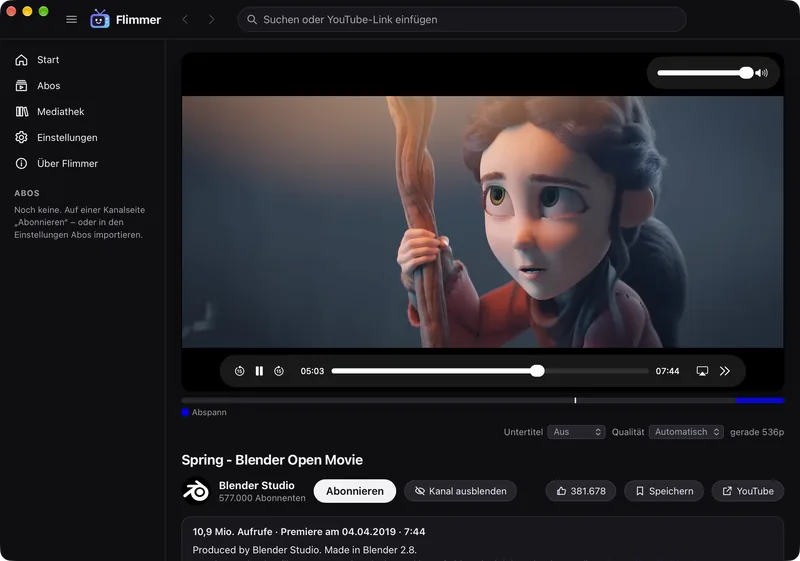Click the home icon beside Start

coord(21,60)
